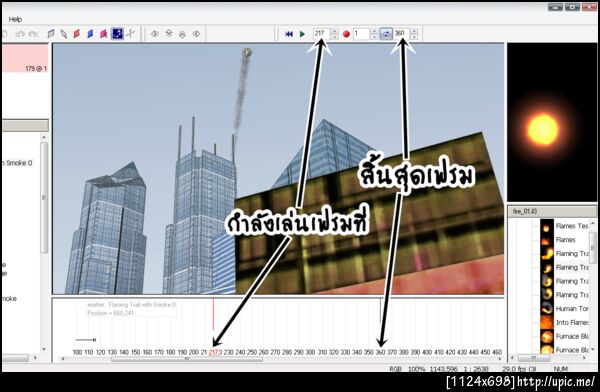Viewport: 600px width, 392px height.
Task: Click the downward diamond toolbar icon
Action: 182,34
